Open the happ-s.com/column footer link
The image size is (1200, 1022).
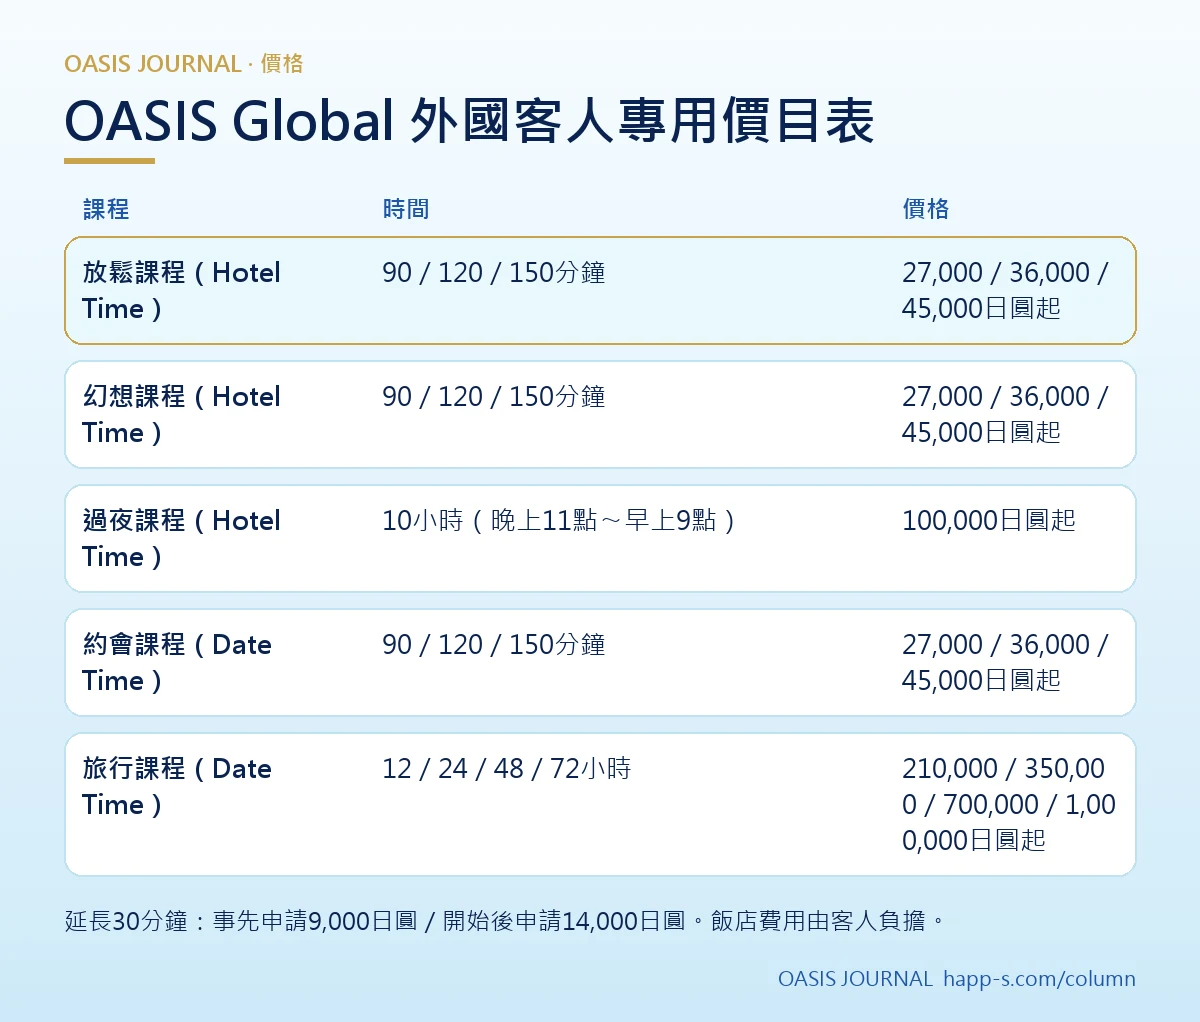pos(1039,979)
